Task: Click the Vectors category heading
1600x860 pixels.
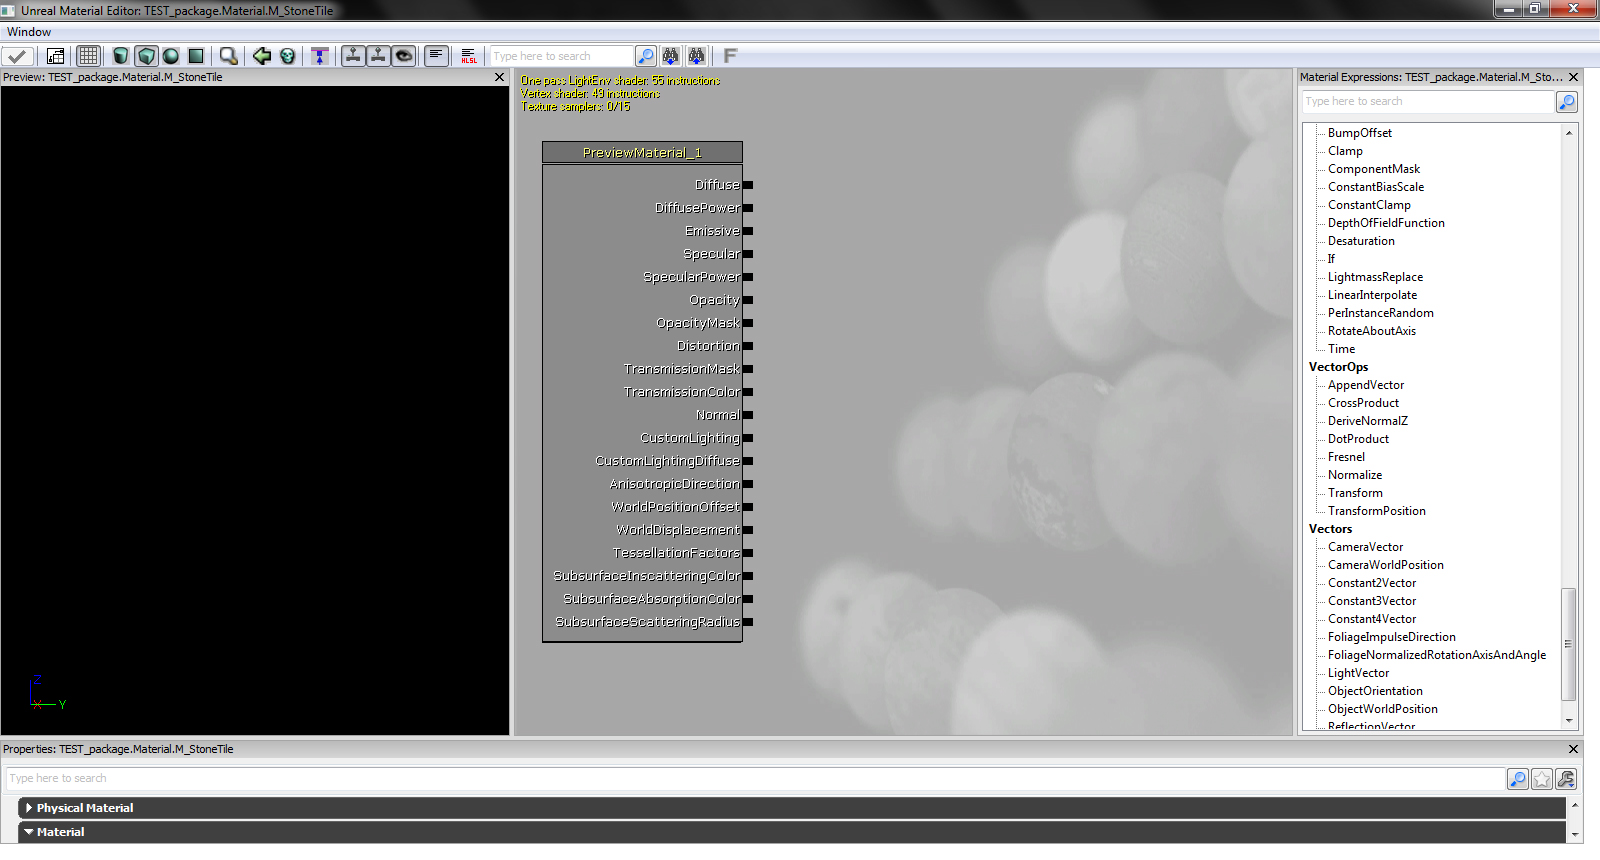Action: 1330,529
